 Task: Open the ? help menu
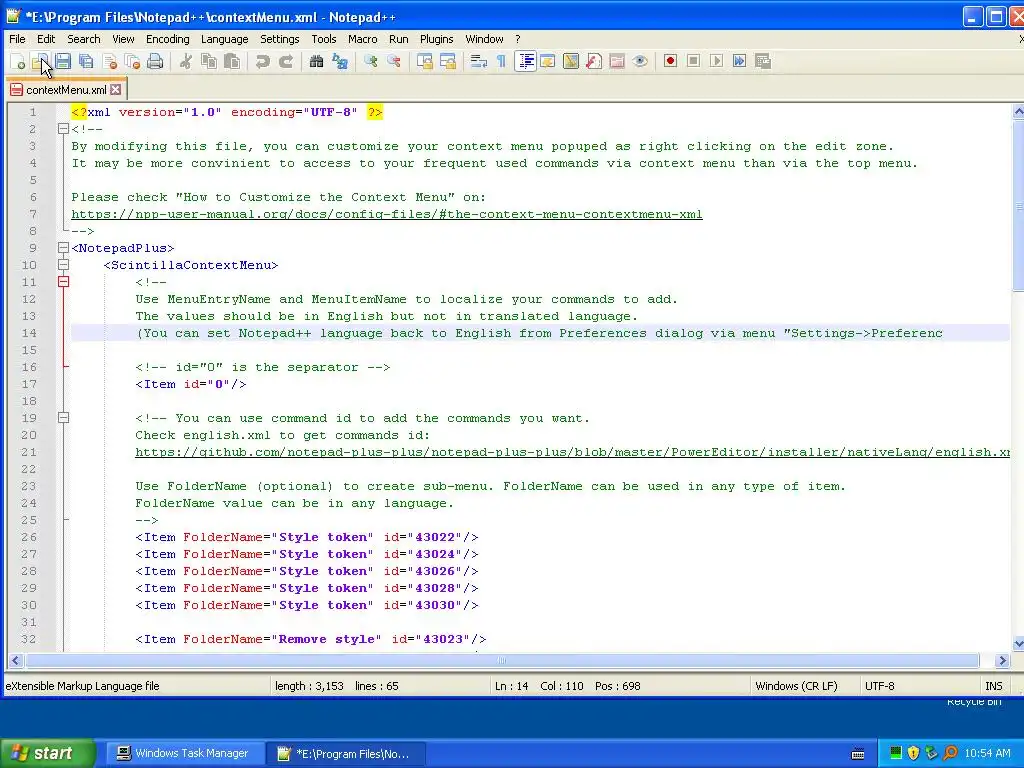click(x=518, y=39)
